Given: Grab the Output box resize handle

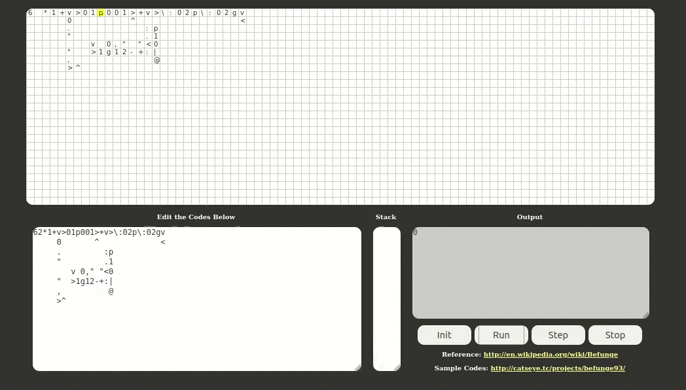Looking at the screenshot, I should 646,315.
